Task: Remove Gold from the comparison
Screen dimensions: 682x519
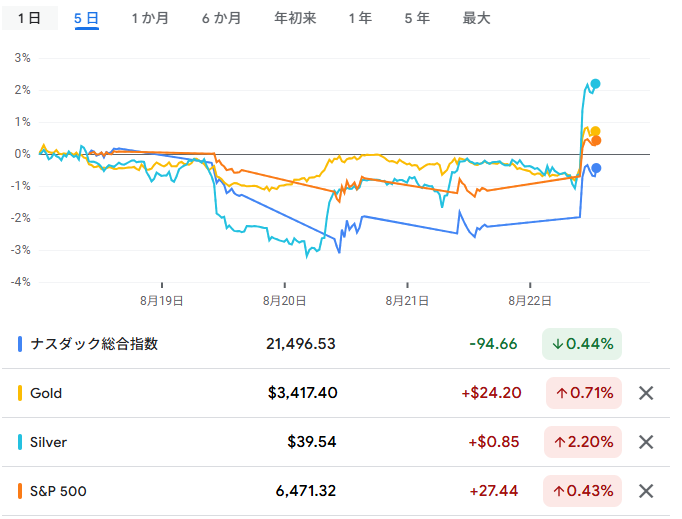Action: [x=646, y=393]
